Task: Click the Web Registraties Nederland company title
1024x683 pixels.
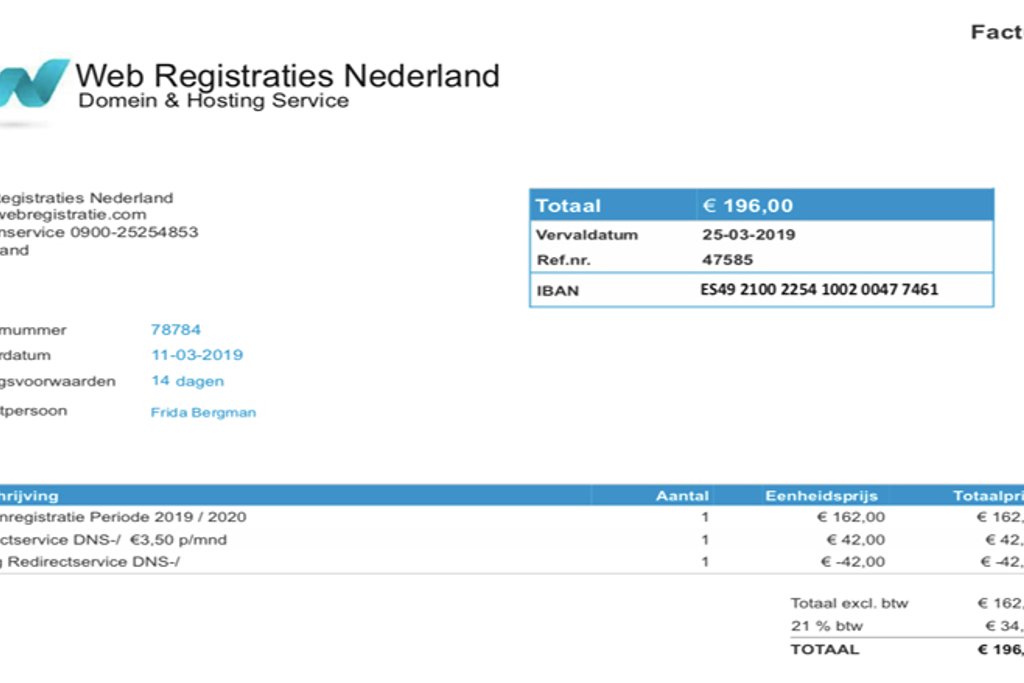Action: (287, 76)
